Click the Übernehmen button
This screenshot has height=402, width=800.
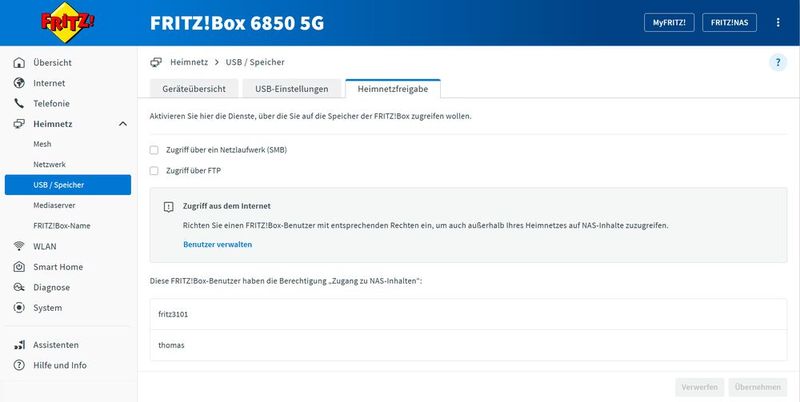pos(758,387)
